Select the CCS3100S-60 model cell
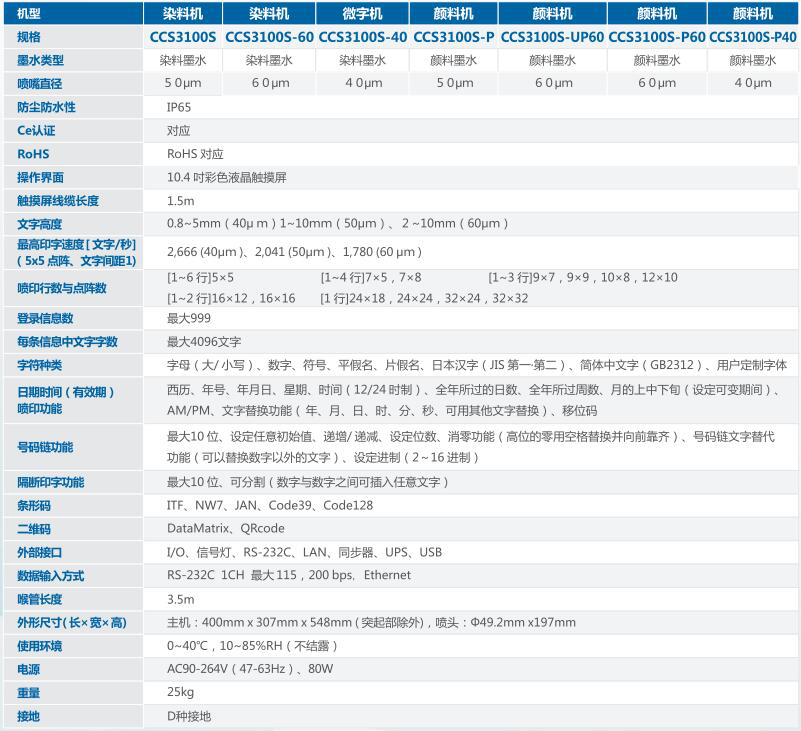The image size is (801, 731). [x=269, y=37]
